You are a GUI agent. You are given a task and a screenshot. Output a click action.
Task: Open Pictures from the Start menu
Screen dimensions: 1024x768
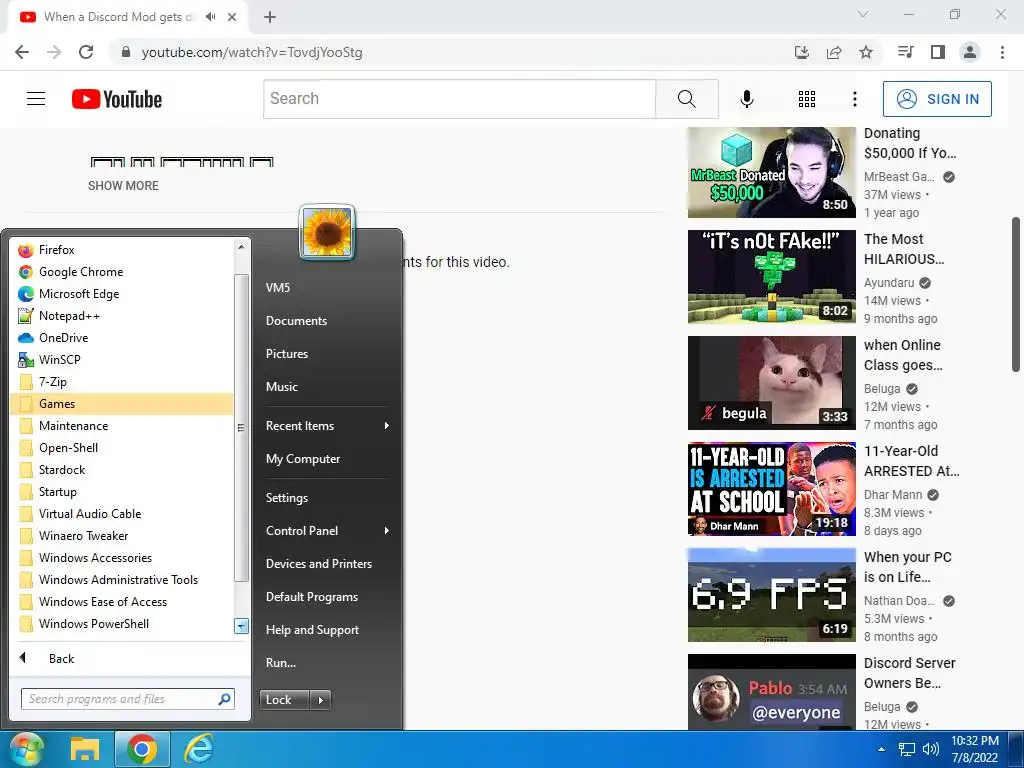pyautogui.click(x=327, y=353)
